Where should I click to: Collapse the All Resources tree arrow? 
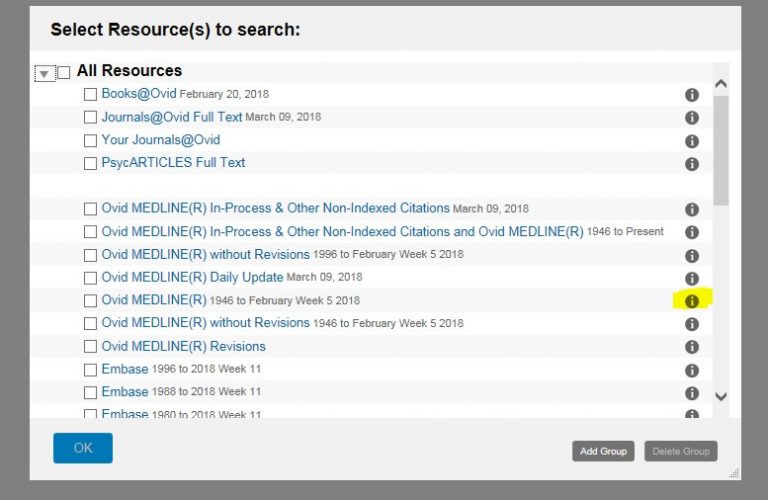43,73
